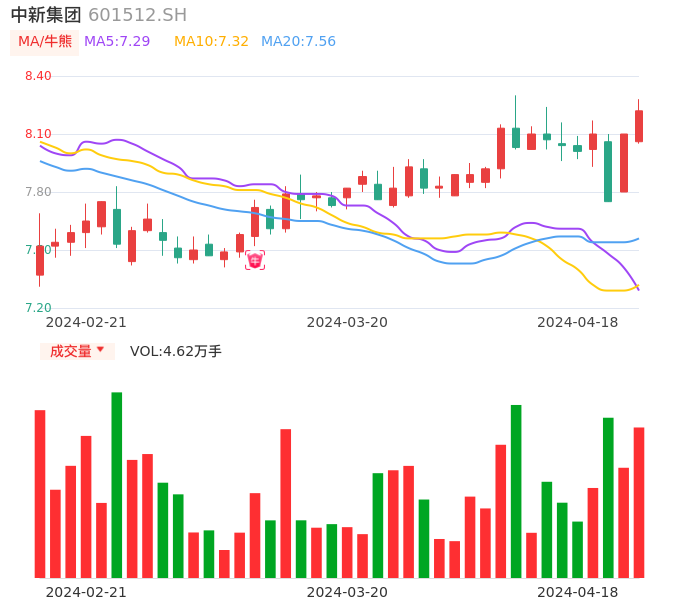This screenshot has width=686, height=606.
Task: Click the 601512.SH stock code
Action: (137, 15)
